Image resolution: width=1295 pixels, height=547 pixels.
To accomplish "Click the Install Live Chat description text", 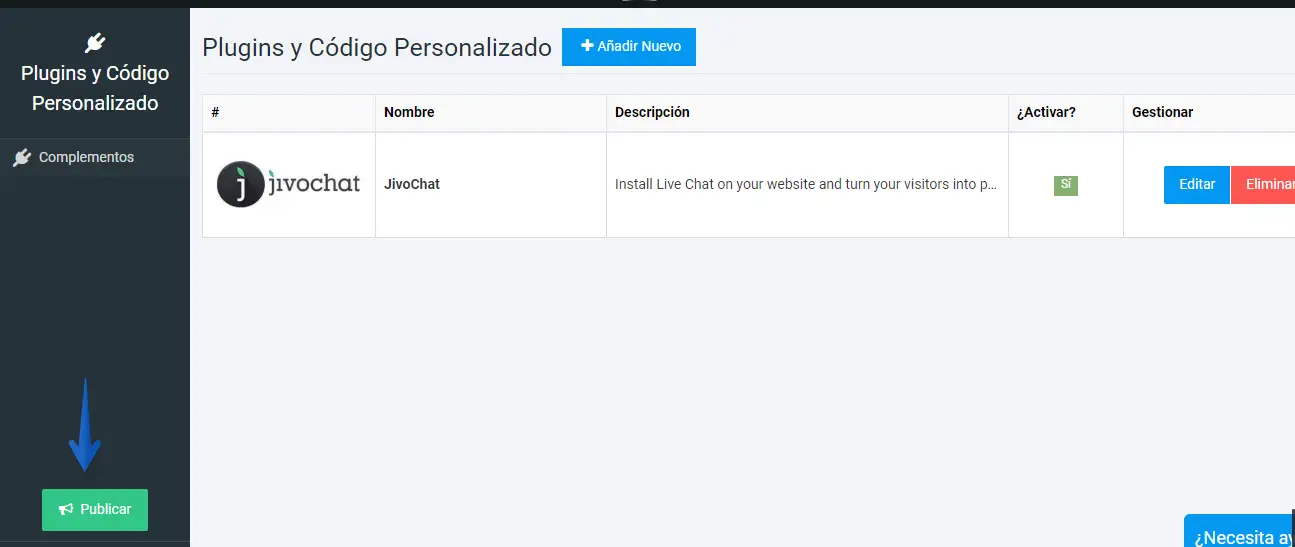I will tap(805, 185).
